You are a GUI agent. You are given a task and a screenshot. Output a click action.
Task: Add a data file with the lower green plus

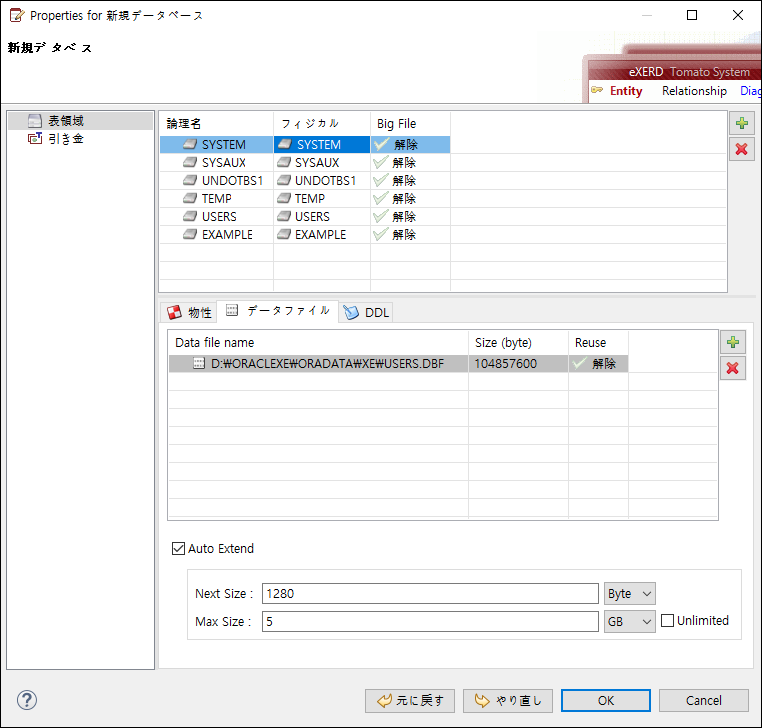[733, 342]
